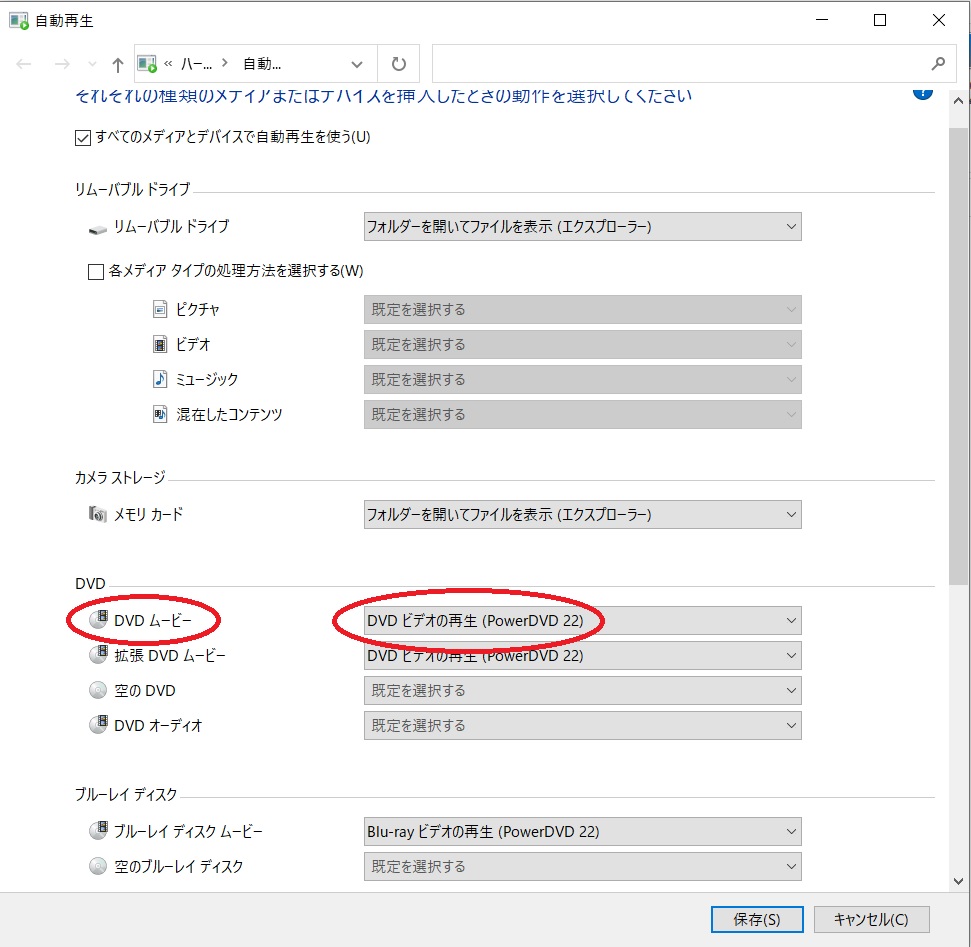Screen dimensions: 971x947
Task: Click the address bar AutoPlay location icon
Action: [147, 64]
